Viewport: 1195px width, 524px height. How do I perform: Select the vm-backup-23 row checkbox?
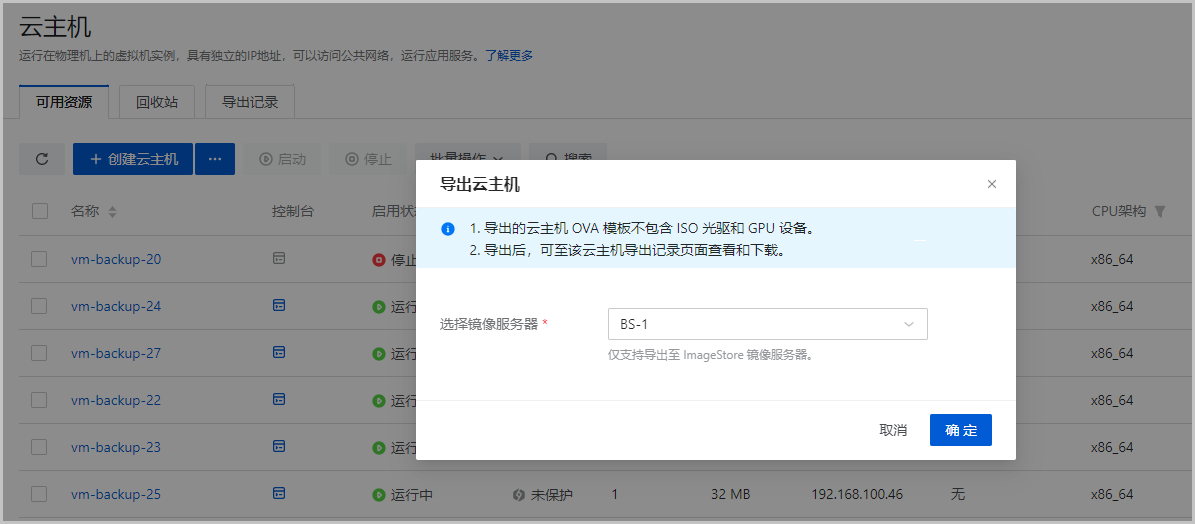(40, 447)
